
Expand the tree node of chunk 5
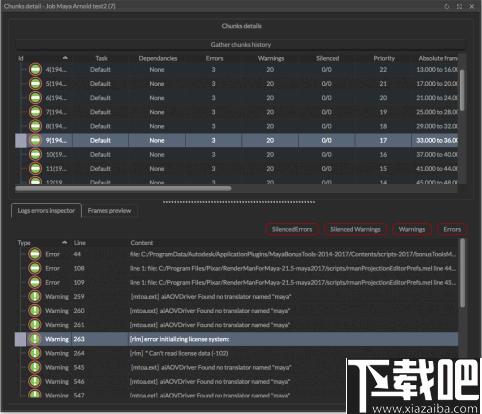(24, 83)
